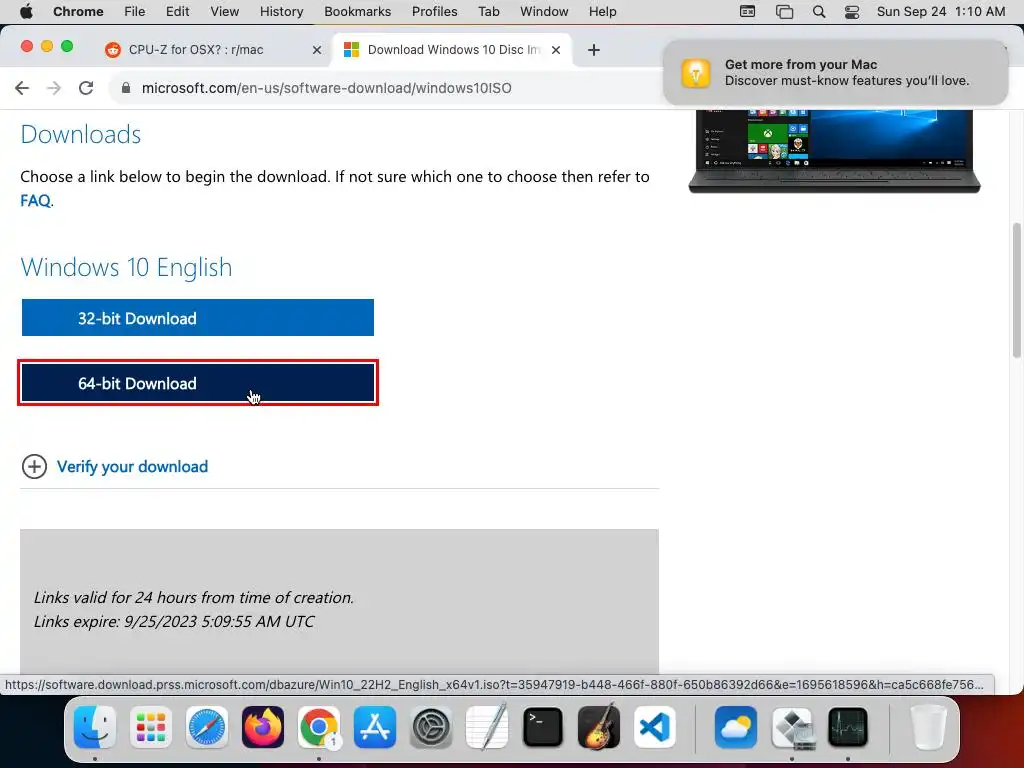Open the Chrome application menu
The height and width of the screenshot is (768, 1024).
point(78,12)
